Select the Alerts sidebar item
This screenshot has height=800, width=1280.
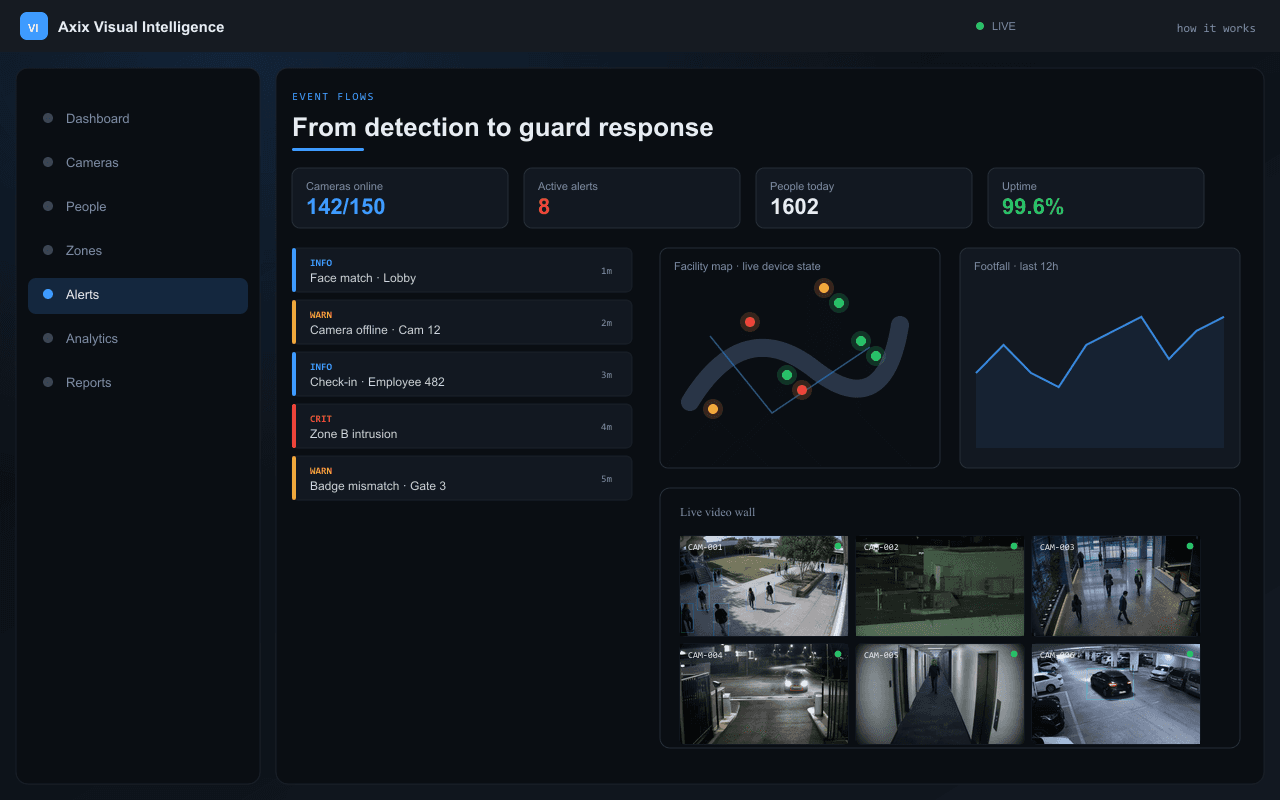(138, 294)
